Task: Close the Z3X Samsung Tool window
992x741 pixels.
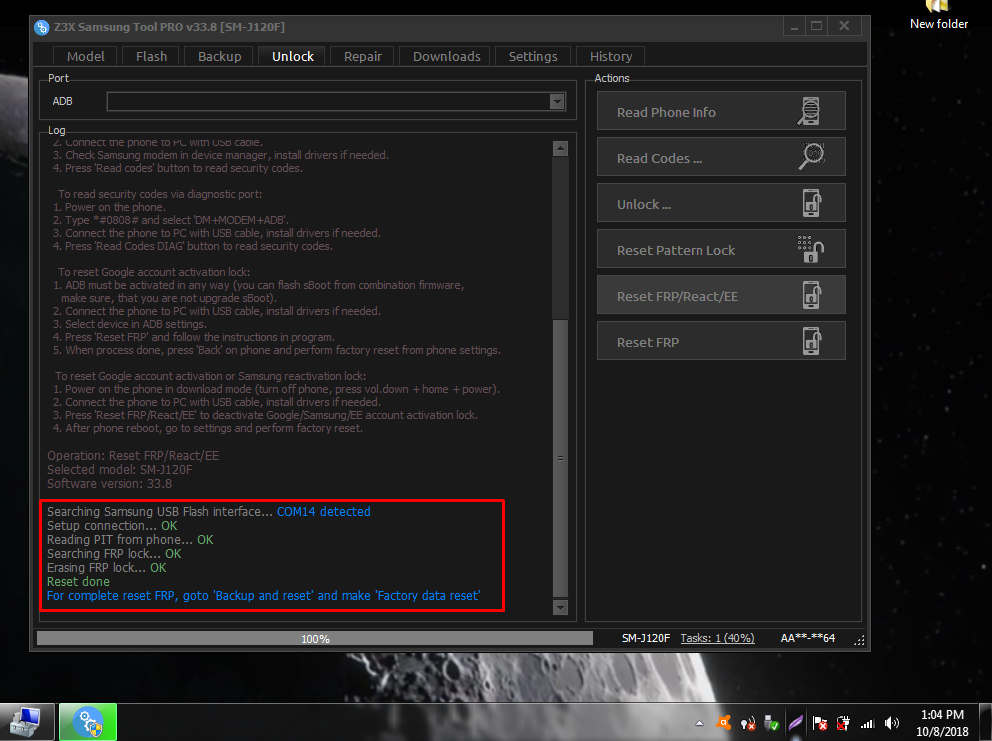Action: coord(844,26)
